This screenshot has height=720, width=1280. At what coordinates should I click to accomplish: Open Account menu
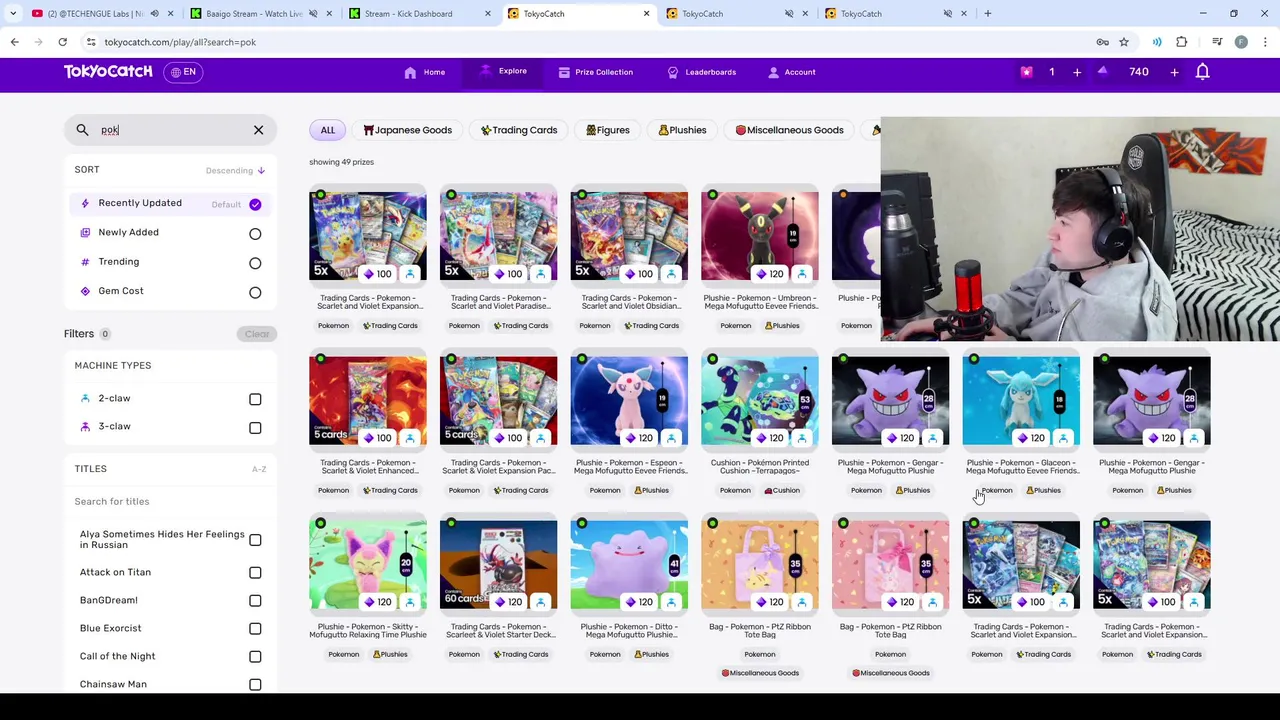tap(791, 72)
